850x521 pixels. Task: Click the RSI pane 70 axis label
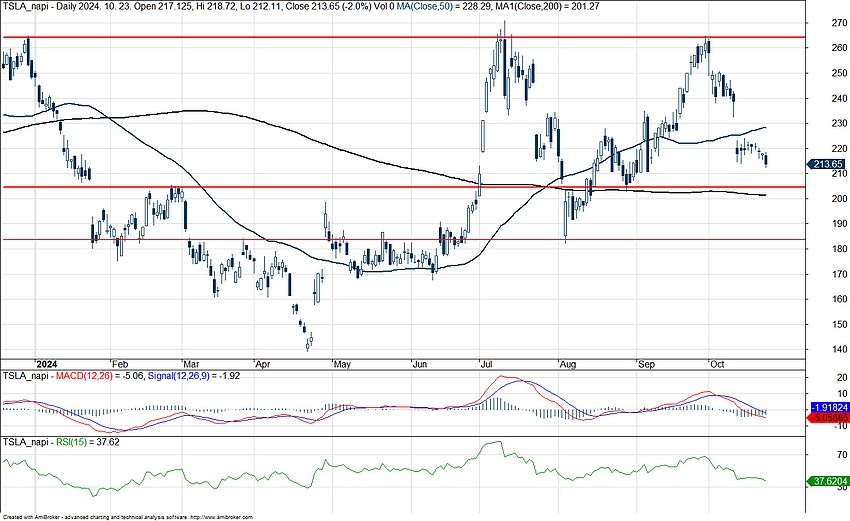(x=842, y=455)
